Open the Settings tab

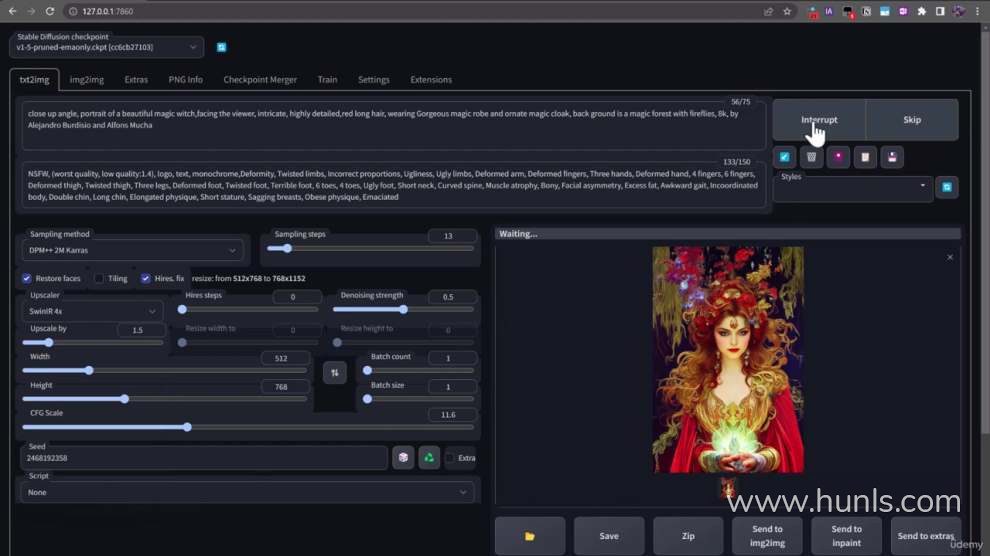click(374, 80)
